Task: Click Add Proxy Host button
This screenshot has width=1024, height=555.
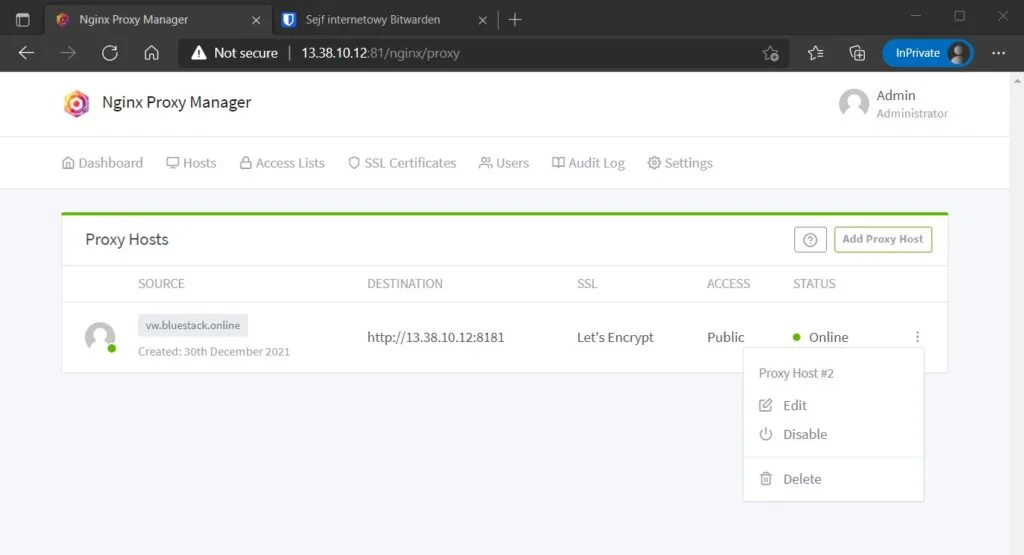Action: pos(883,240)
